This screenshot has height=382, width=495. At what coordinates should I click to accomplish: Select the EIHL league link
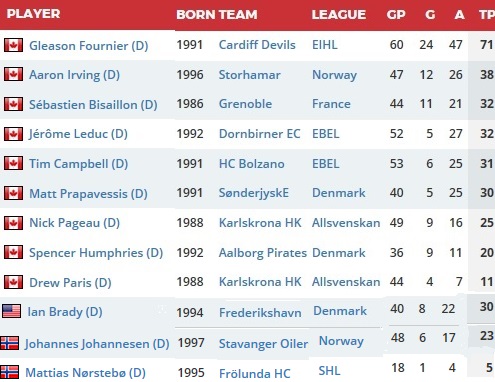coord(325,45)
